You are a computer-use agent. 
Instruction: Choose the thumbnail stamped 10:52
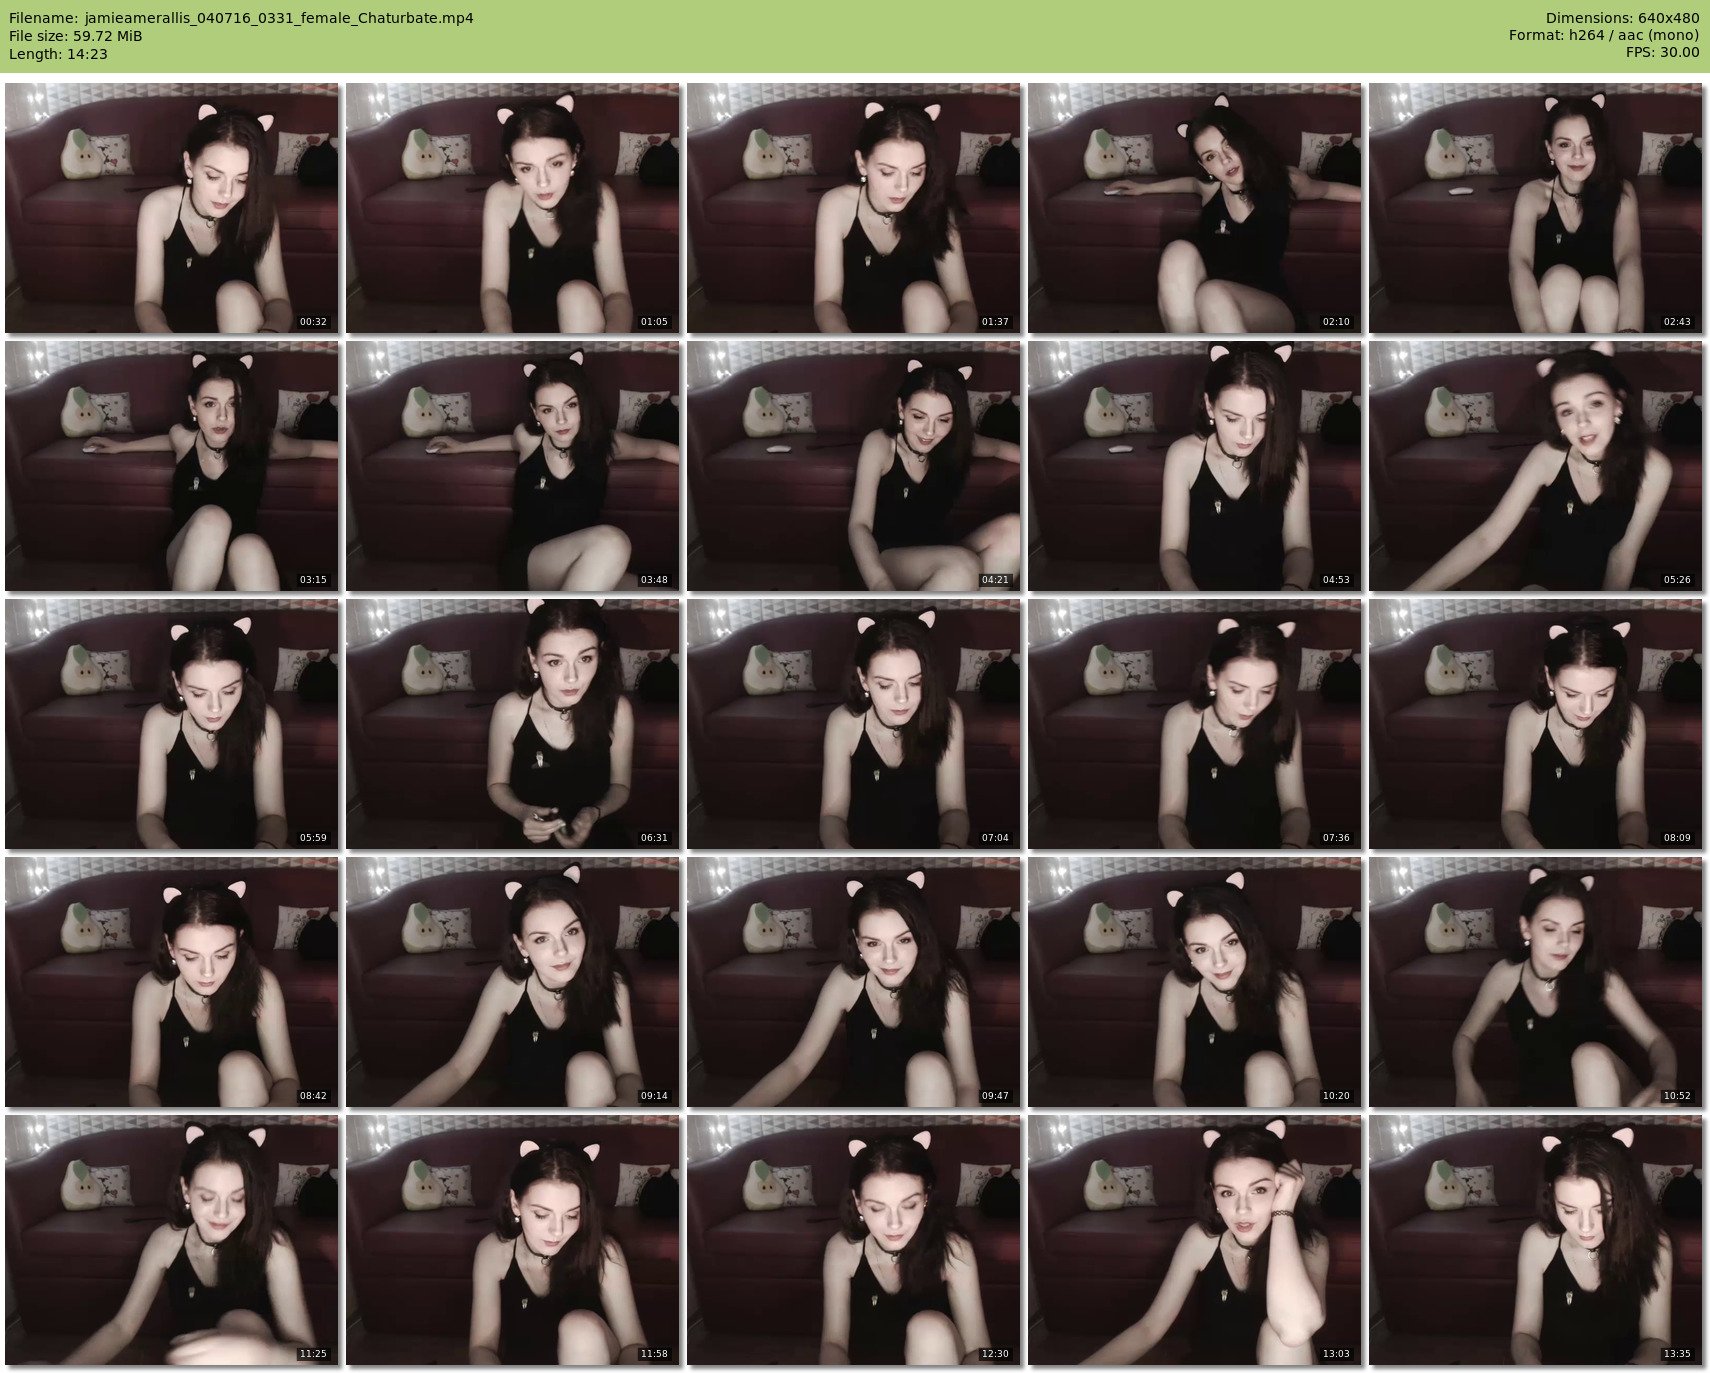[1535, 982]
